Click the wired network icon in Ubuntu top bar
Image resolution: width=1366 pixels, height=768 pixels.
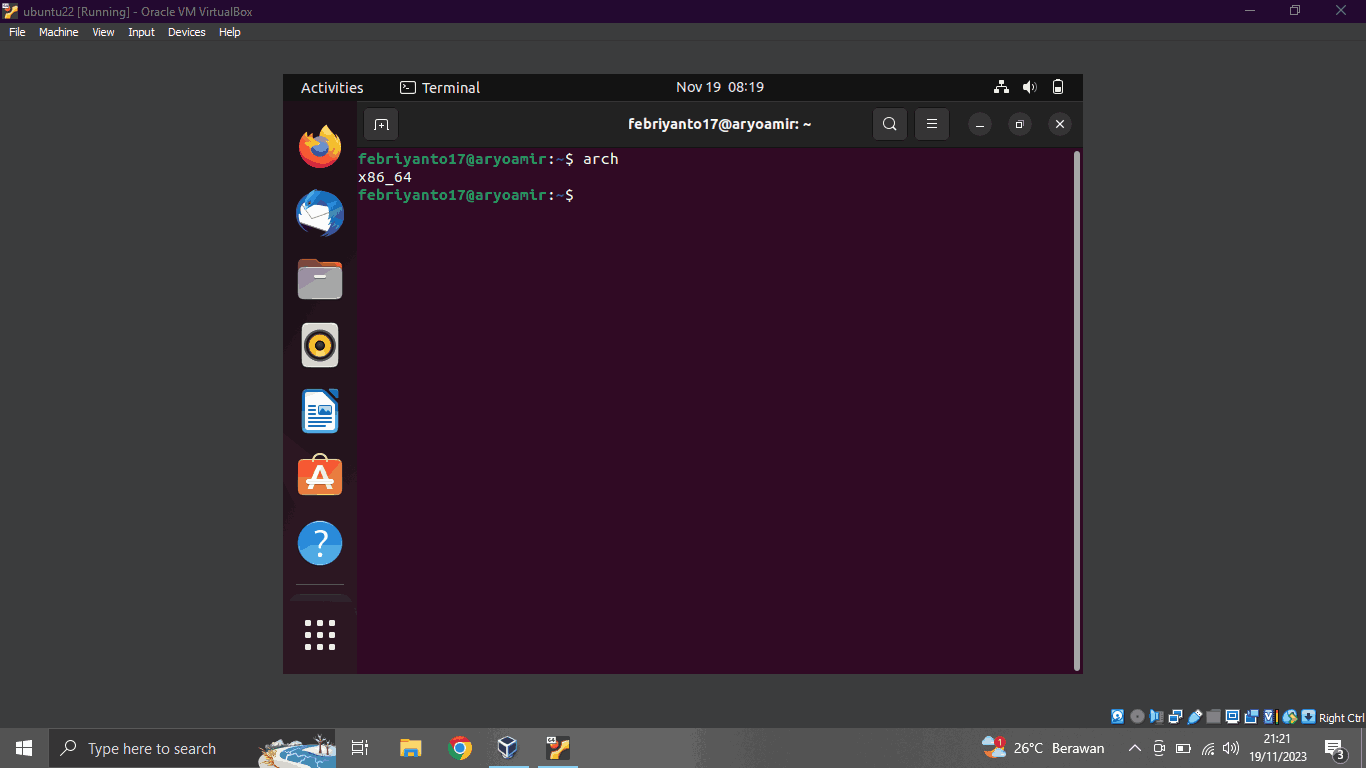[1001, 87]
